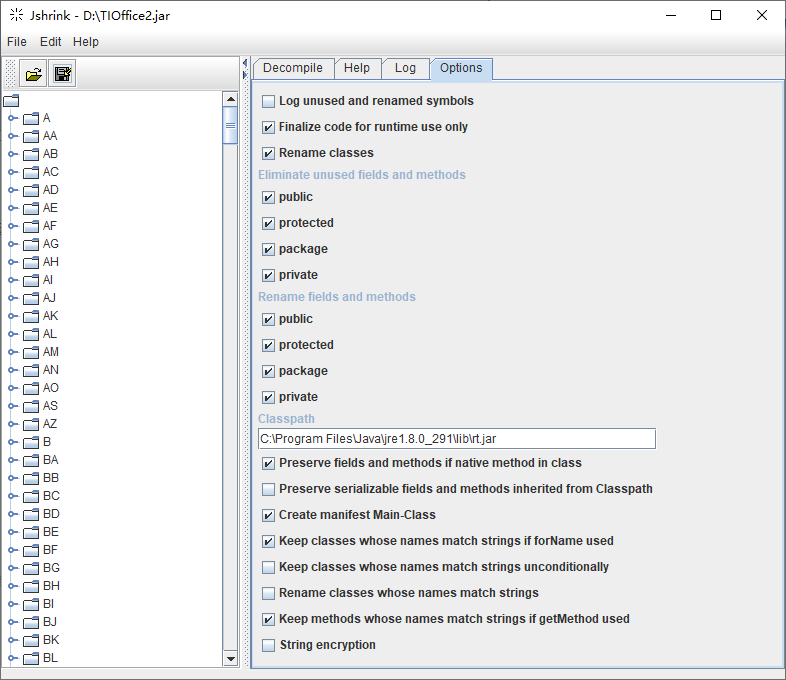786x680 pixels.
Task: Toggle Preserve fields if native method in class
Action: 268,464
